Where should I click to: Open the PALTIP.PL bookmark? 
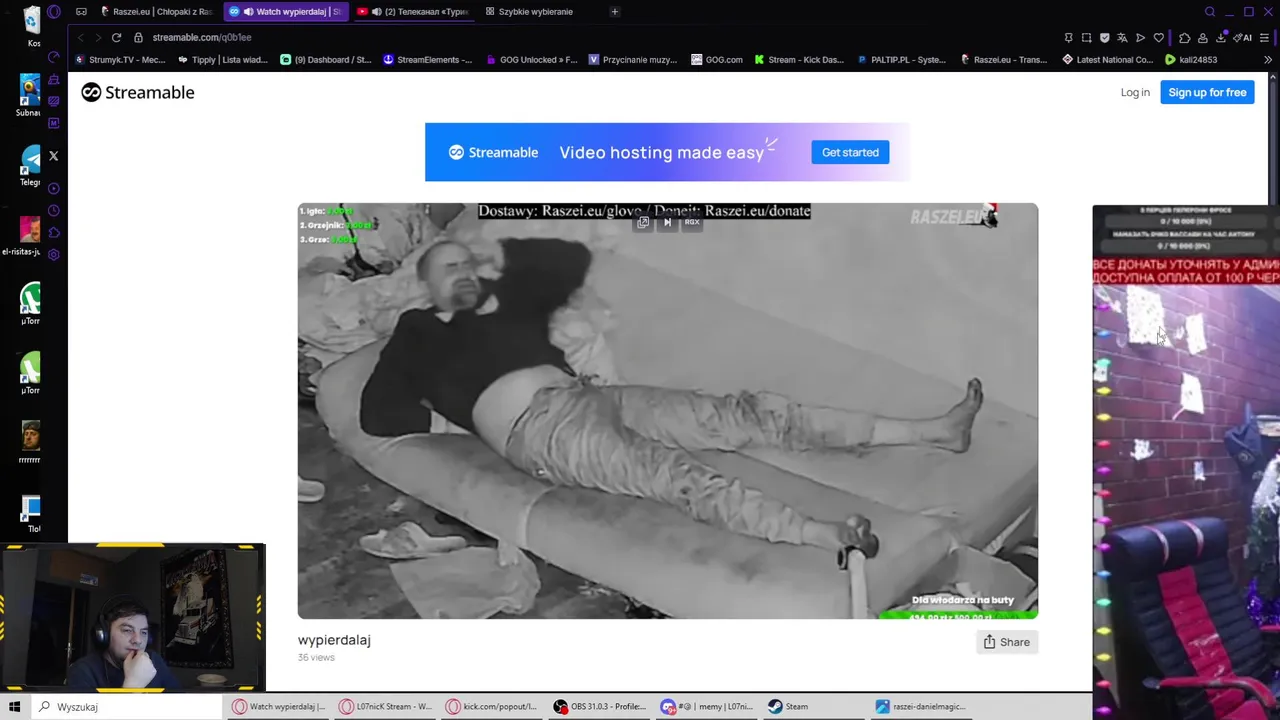tap(900, 60)
